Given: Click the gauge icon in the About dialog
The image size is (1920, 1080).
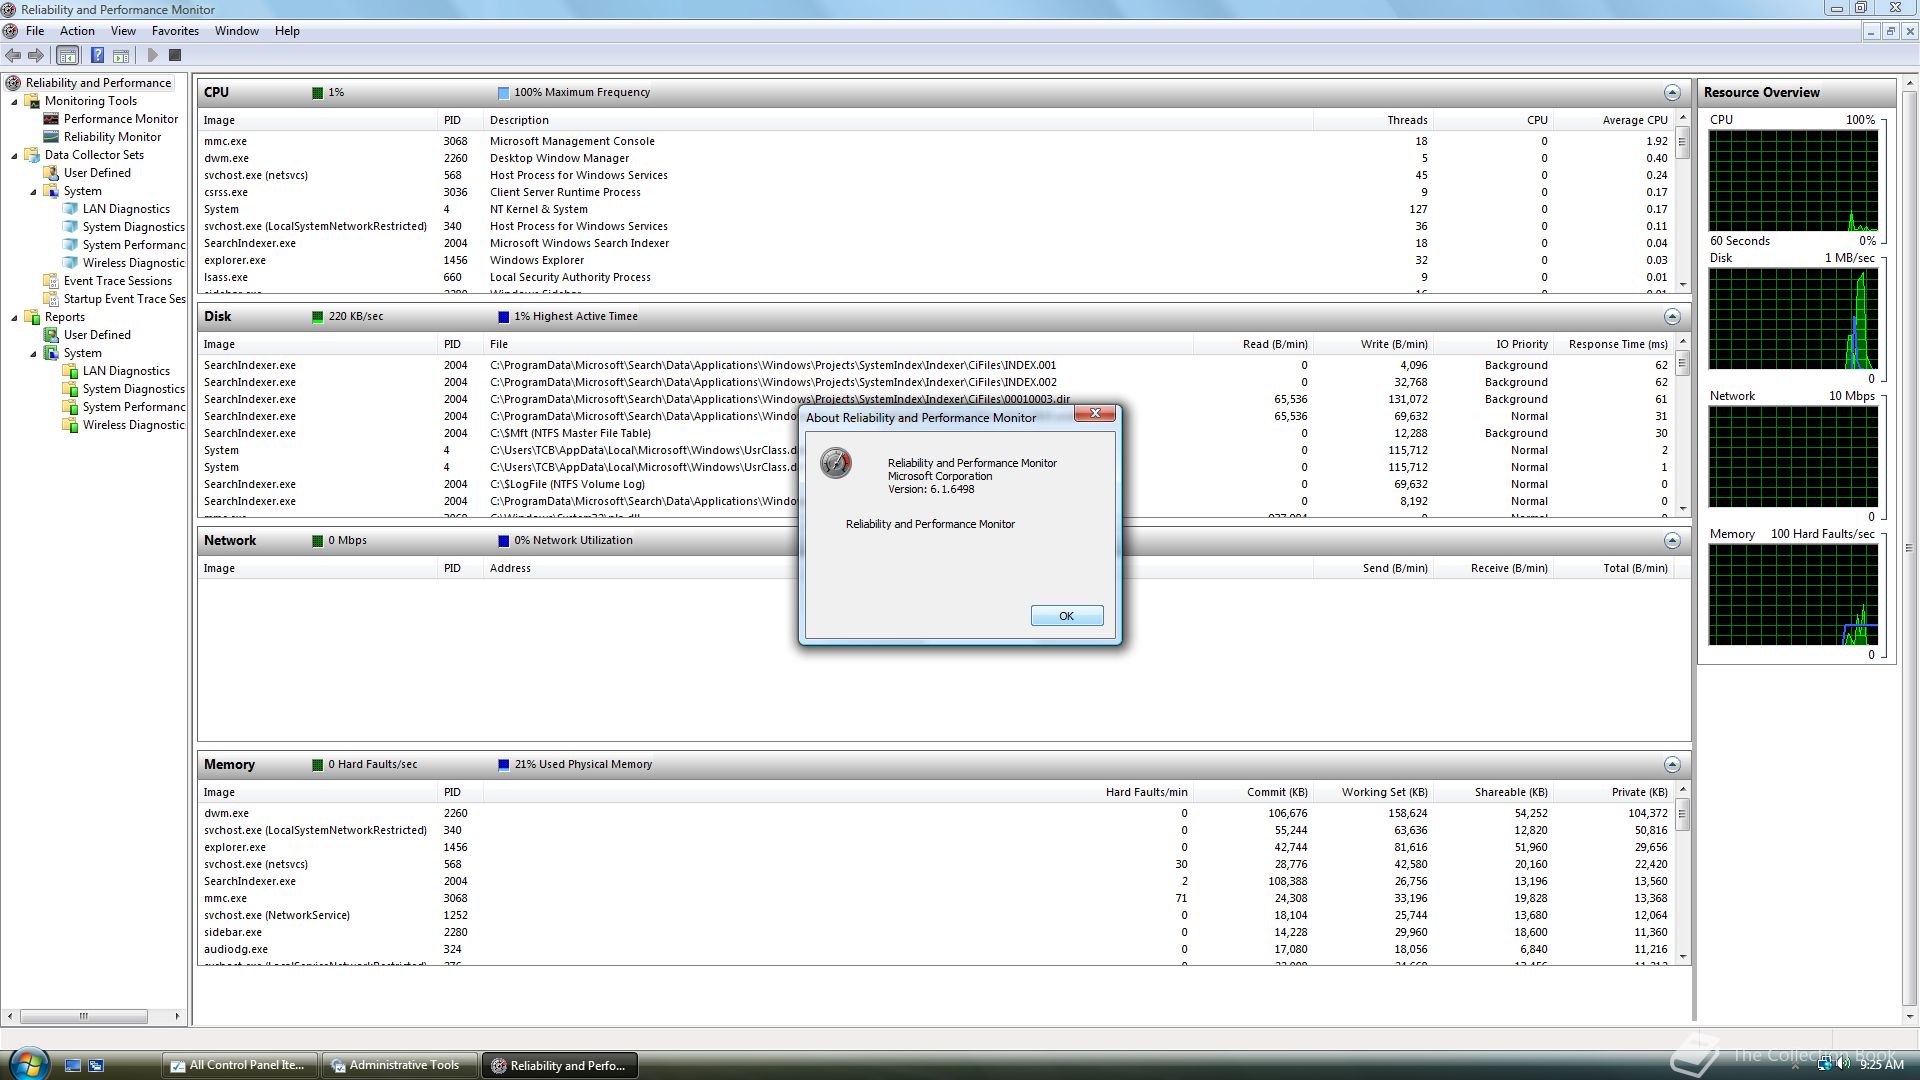Looking at the screenshot, I should pyautogui.click(x=836, y=464).
